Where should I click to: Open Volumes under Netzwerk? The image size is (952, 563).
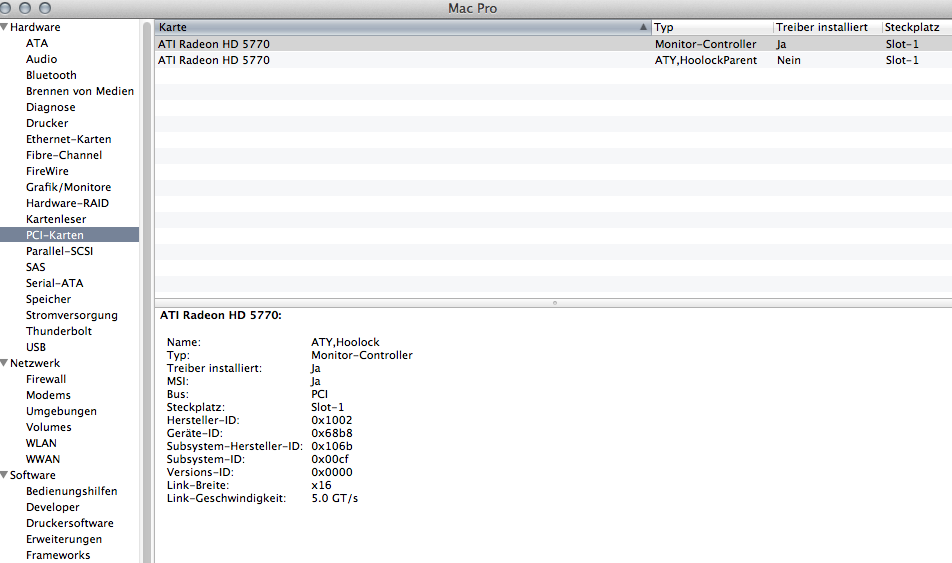[x=49, y=427]
